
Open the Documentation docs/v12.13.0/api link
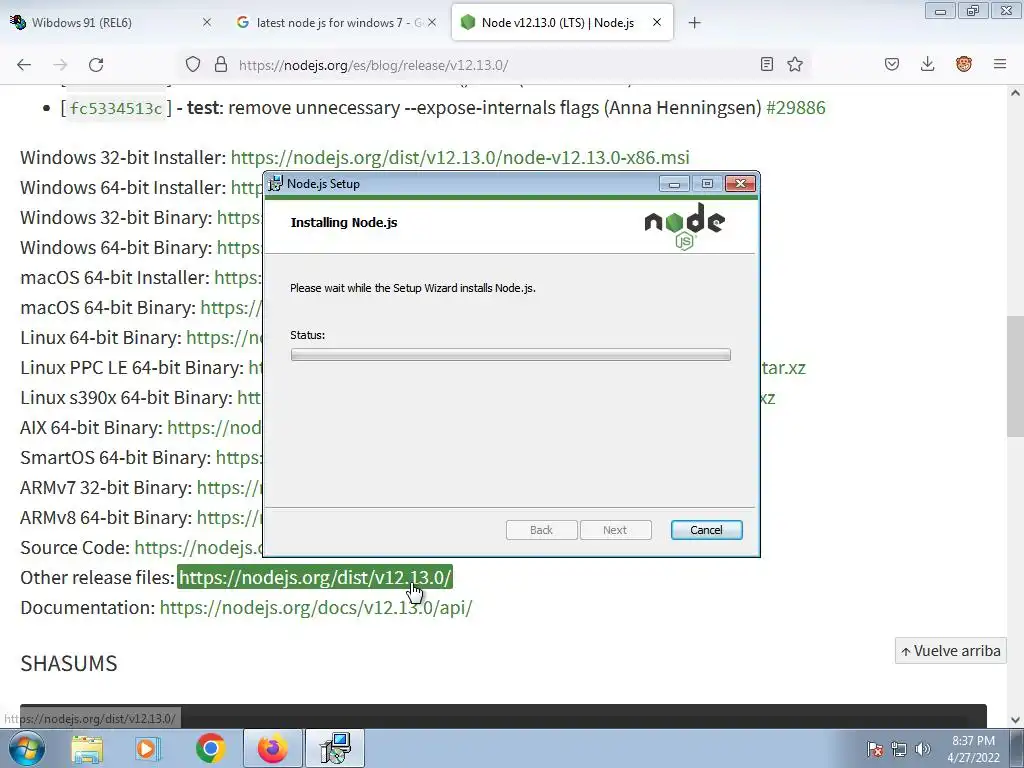pos(315,607)
